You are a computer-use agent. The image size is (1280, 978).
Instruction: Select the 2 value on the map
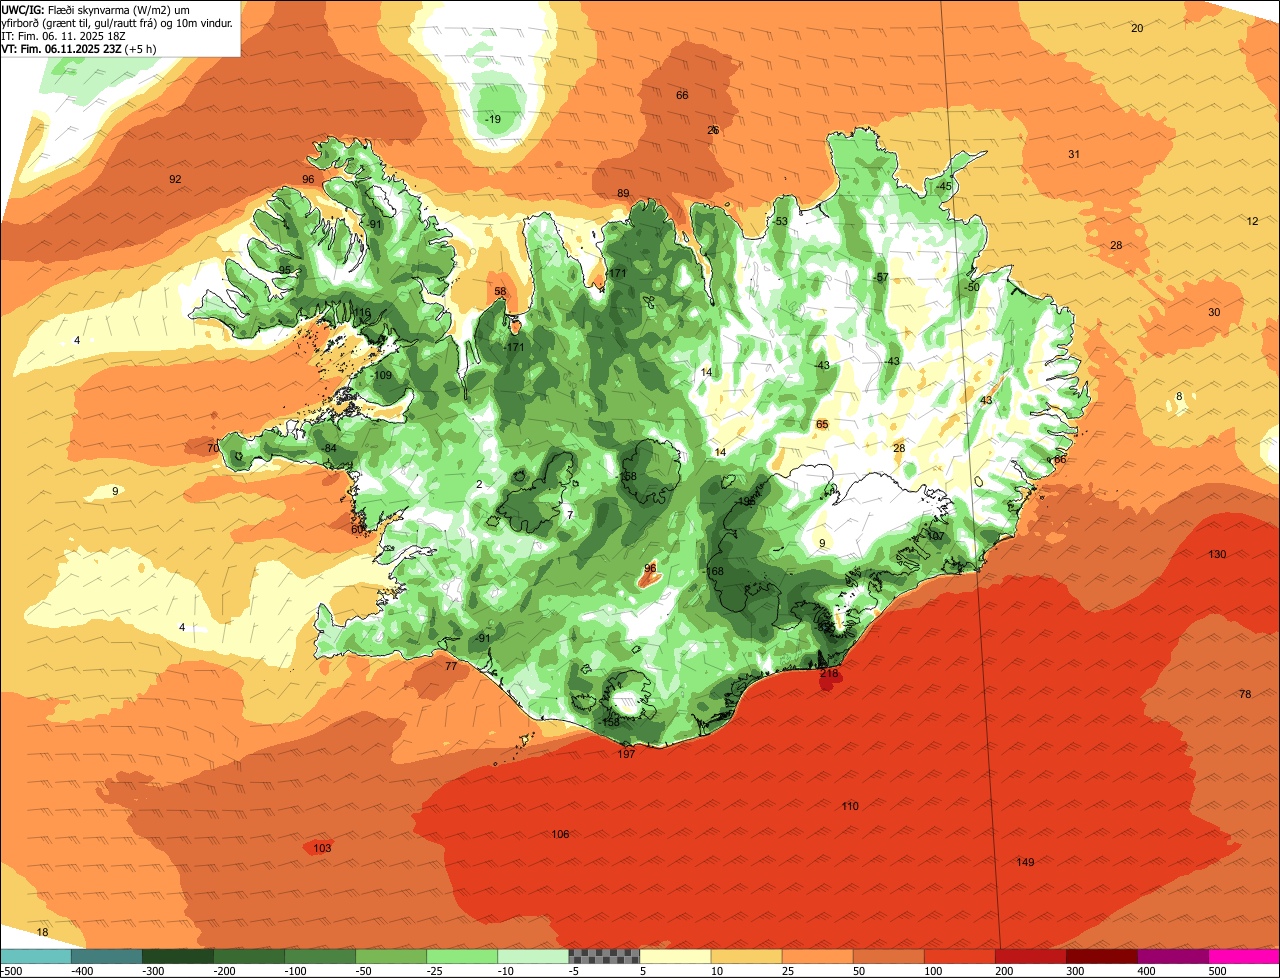pyautogui.click(x=479, y=484)
